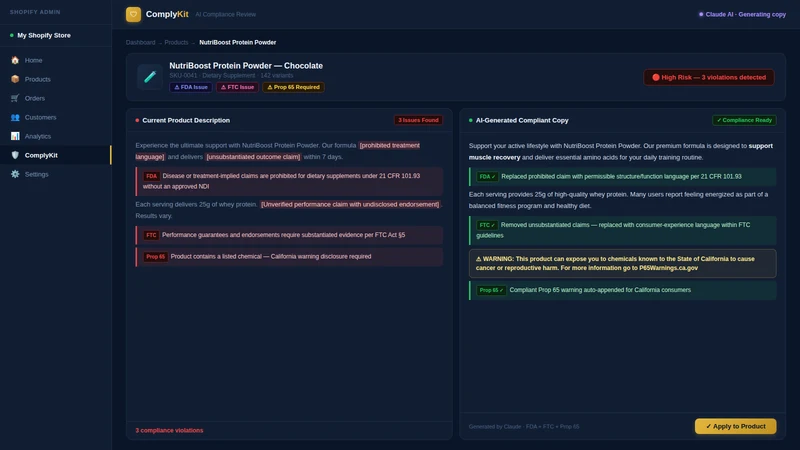Go to Orders page

click(56, 98)
